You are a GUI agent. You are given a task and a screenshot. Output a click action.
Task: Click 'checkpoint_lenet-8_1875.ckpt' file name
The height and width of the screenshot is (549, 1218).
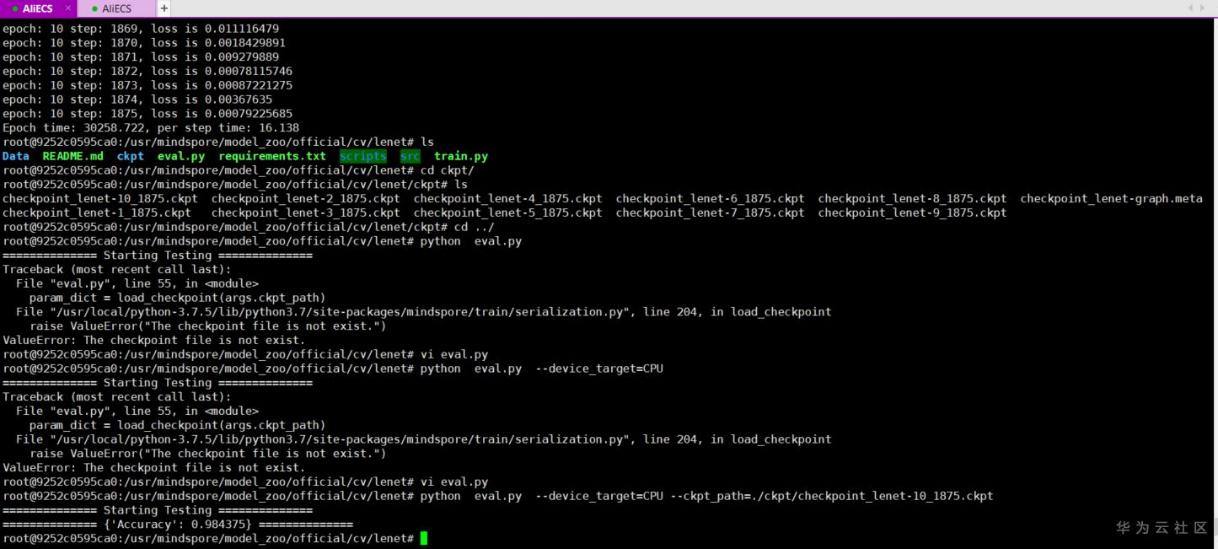[x=912, y=198]
